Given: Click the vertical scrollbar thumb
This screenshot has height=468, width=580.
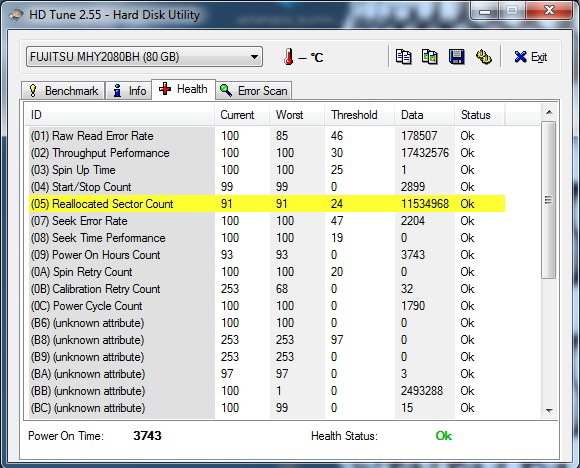Looking at the screenshot, I should tap(549, 200).
